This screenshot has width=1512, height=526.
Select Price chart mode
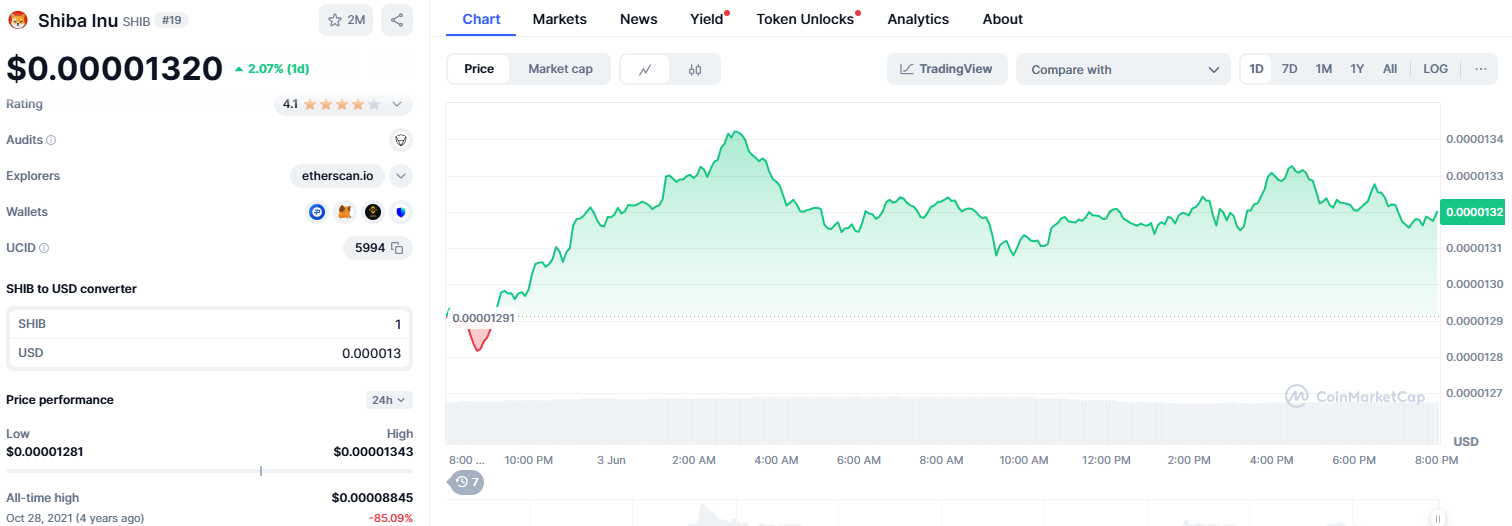tap(479, 69)
